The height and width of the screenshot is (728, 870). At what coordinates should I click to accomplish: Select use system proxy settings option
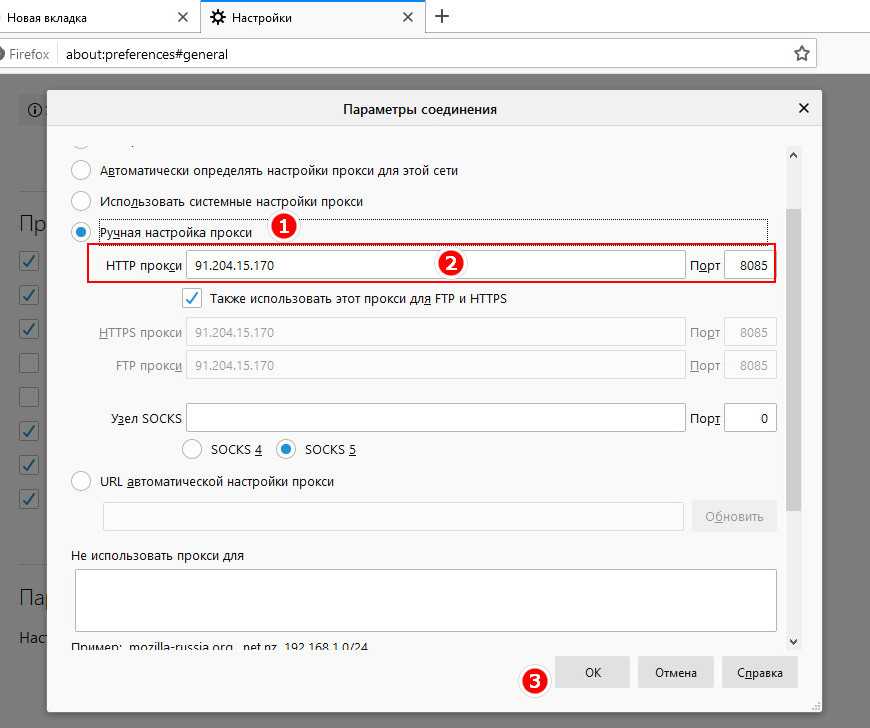click(82, 201)
